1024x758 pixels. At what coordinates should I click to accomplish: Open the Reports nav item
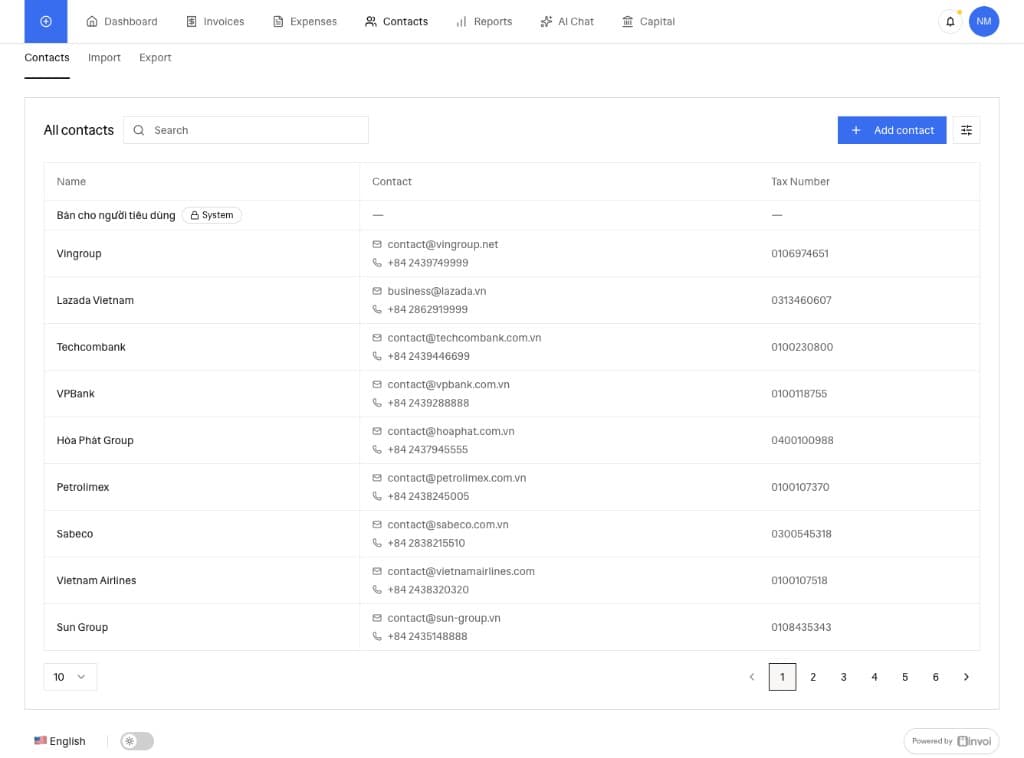(x=485, y=22)
